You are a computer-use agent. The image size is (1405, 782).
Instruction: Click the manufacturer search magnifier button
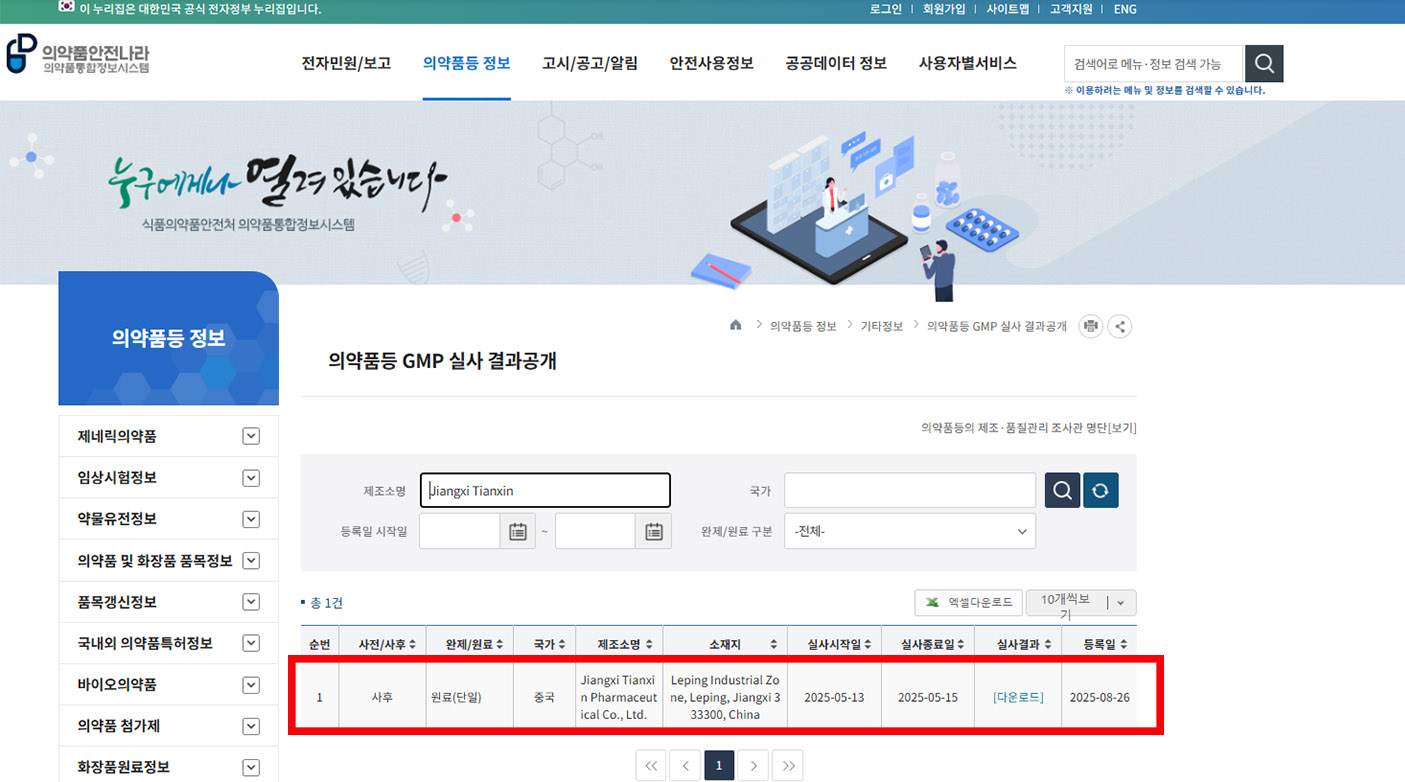coord(1062,491)
